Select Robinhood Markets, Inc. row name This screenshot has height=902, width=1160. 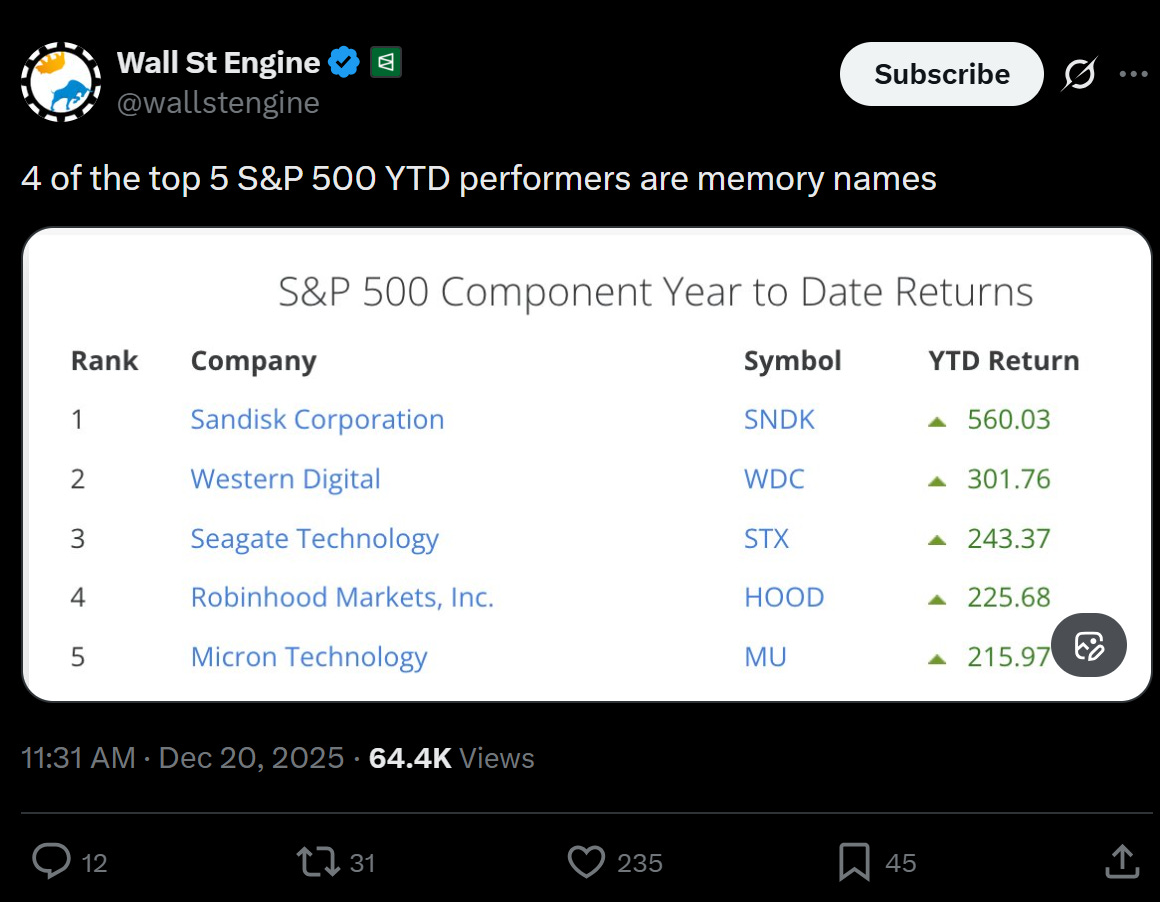click(x=342, y=597)
